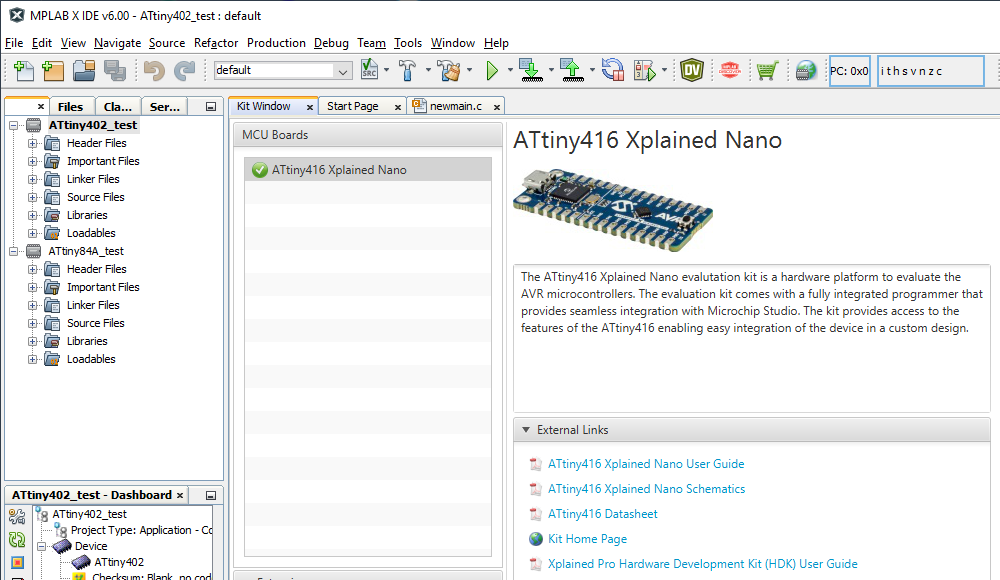
Task: Close the newmain.c tab
Action: point(497,107)
